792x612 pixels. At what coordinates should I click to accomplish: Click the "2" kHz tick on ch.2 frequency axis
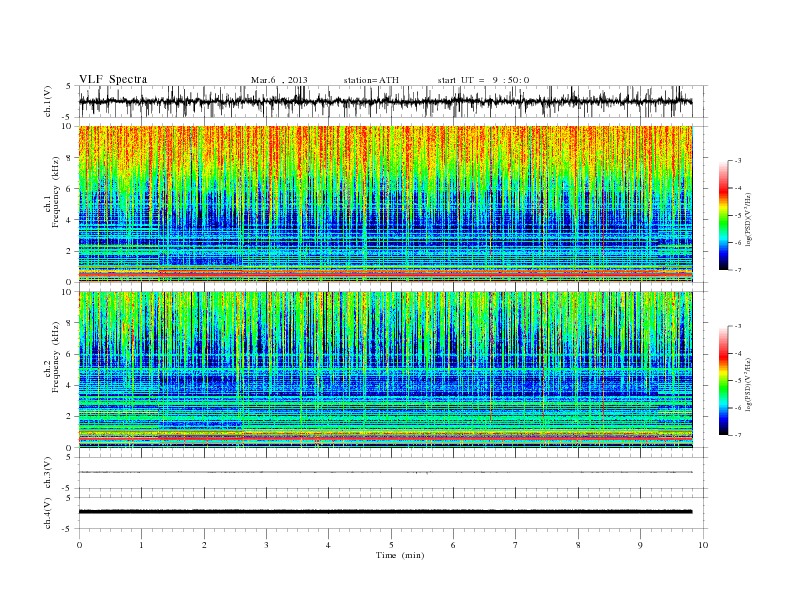(70, 417)
